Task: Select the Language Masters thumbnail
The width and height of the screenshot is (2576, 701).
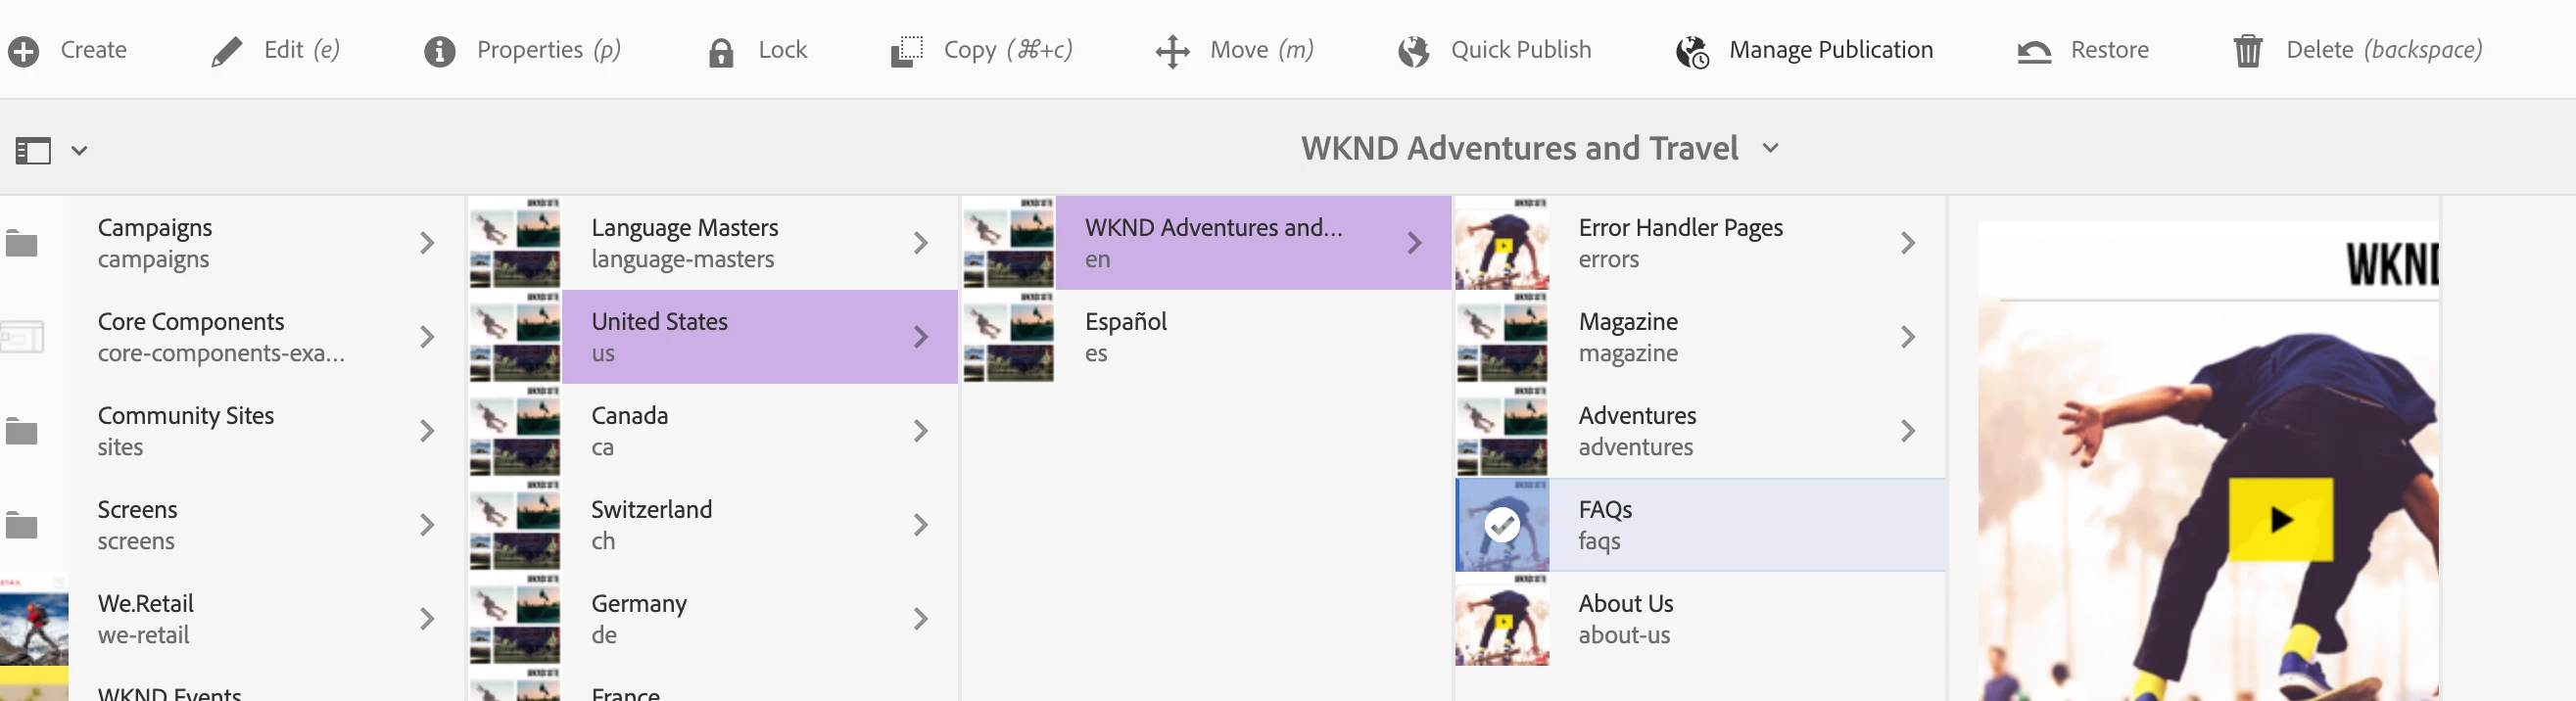Action: [x=515, y=243]
